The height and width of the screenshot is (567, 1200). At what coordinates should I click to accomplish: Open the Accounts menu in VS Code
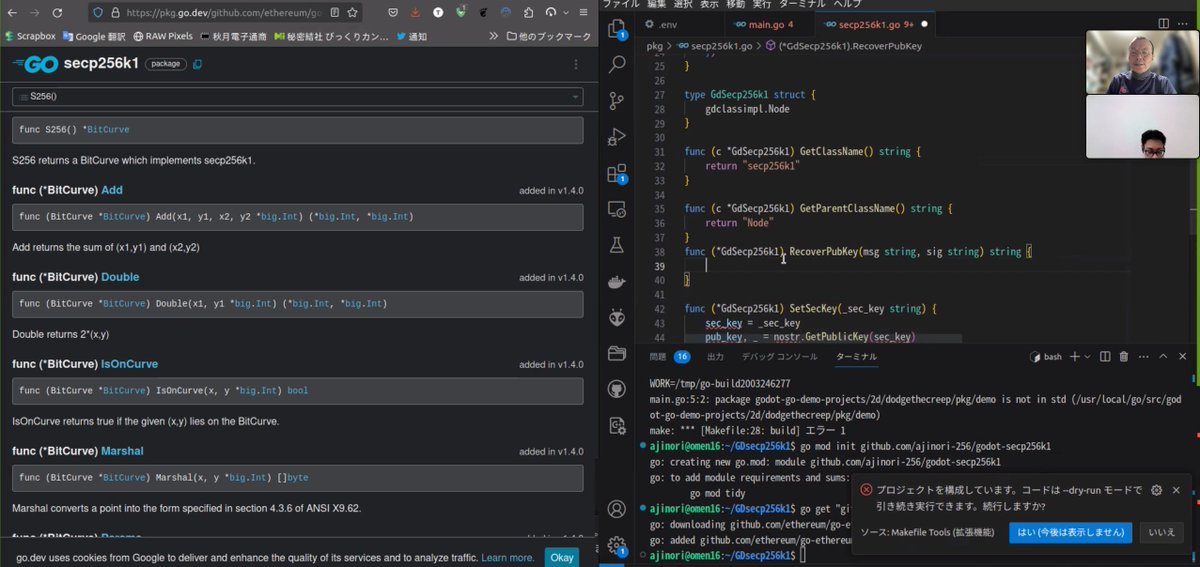click(x=617, y=510)
